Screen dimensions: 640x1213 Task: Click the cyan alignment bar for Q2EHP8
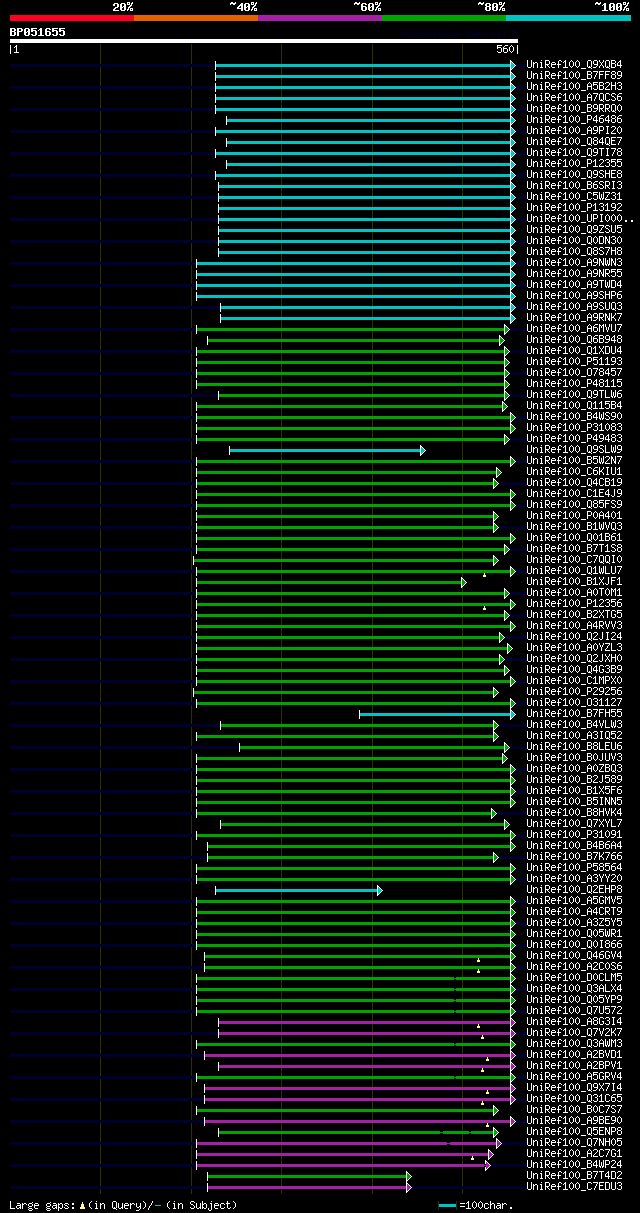299,890
